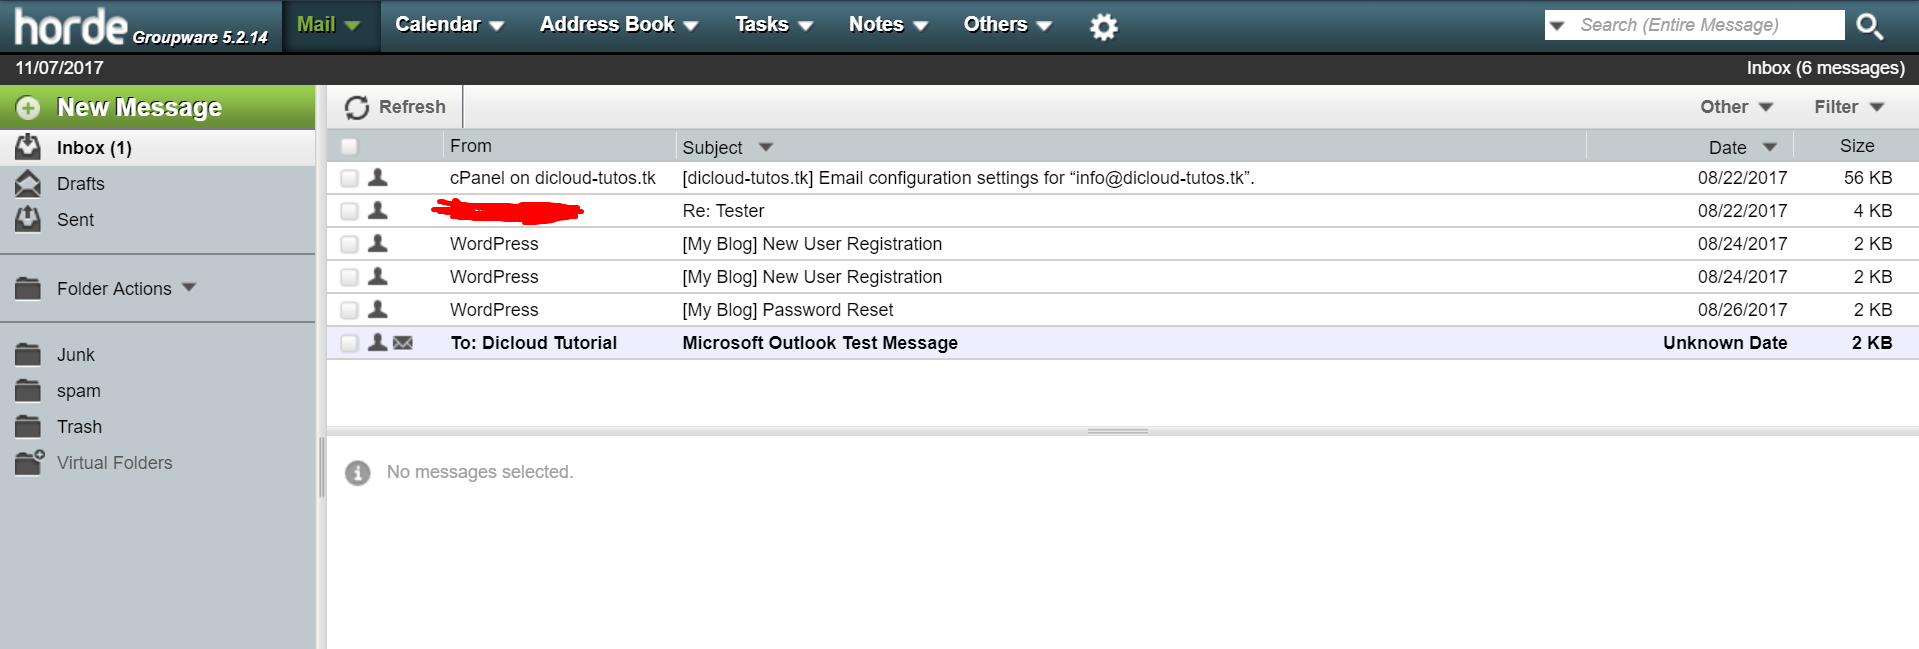The image size is (1919, 649).
Task: Open the Calendar menu
Action: 448,25
